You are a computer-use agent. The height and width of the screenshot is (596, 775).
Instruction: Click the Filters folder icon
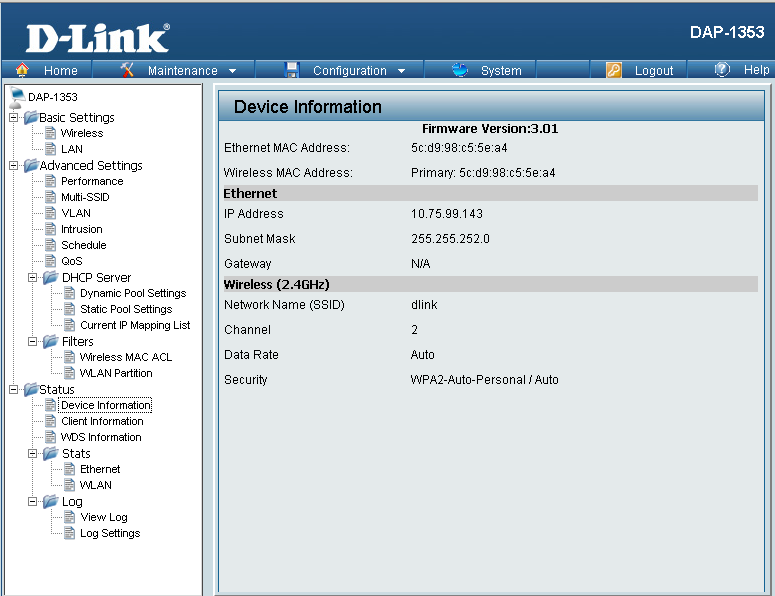coord(50,341)
